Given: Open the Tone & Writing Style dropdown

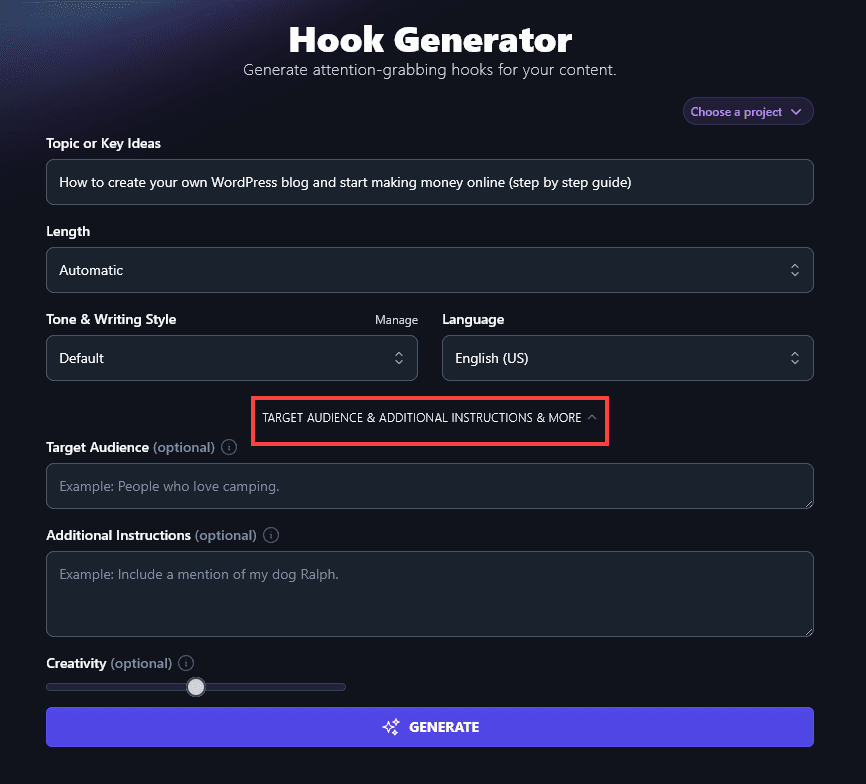Looking at the screenshot, I should click(x=232, y=358).
